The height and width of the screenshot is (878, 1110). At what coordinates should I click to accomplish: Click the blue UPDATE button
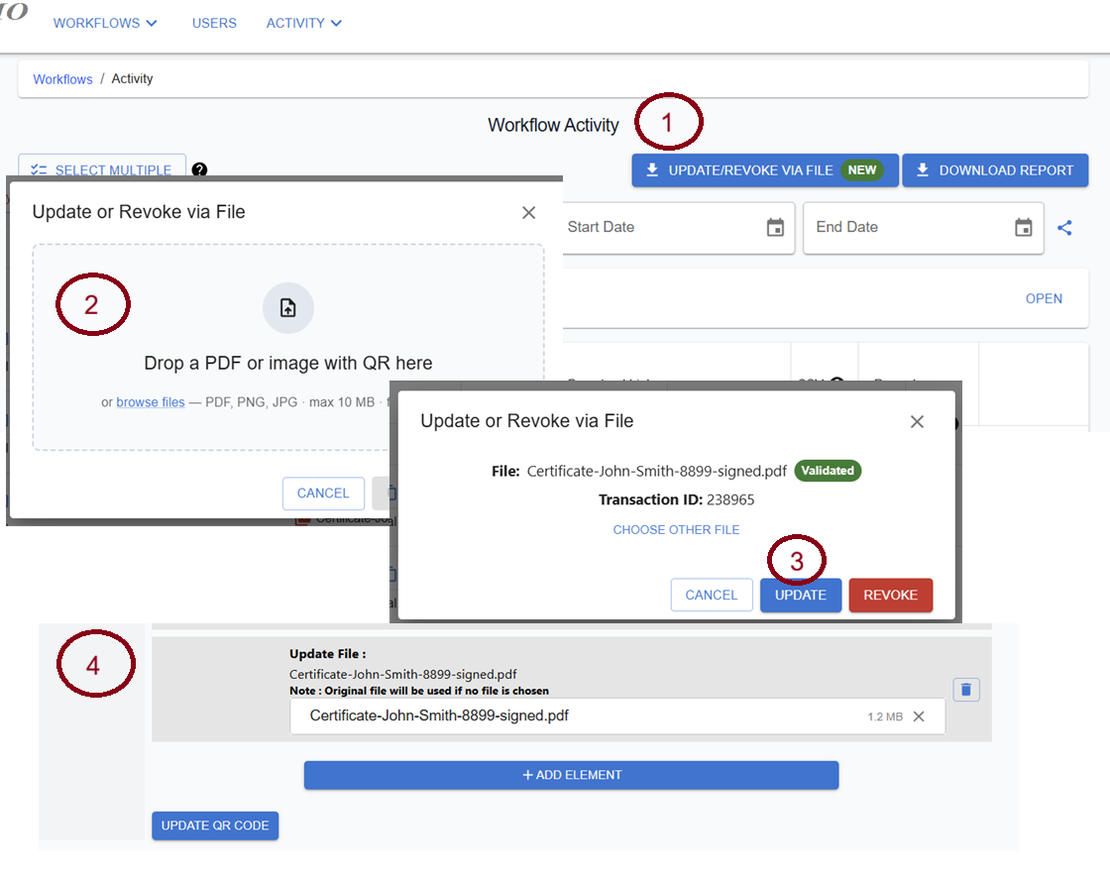tap(801, 595)
